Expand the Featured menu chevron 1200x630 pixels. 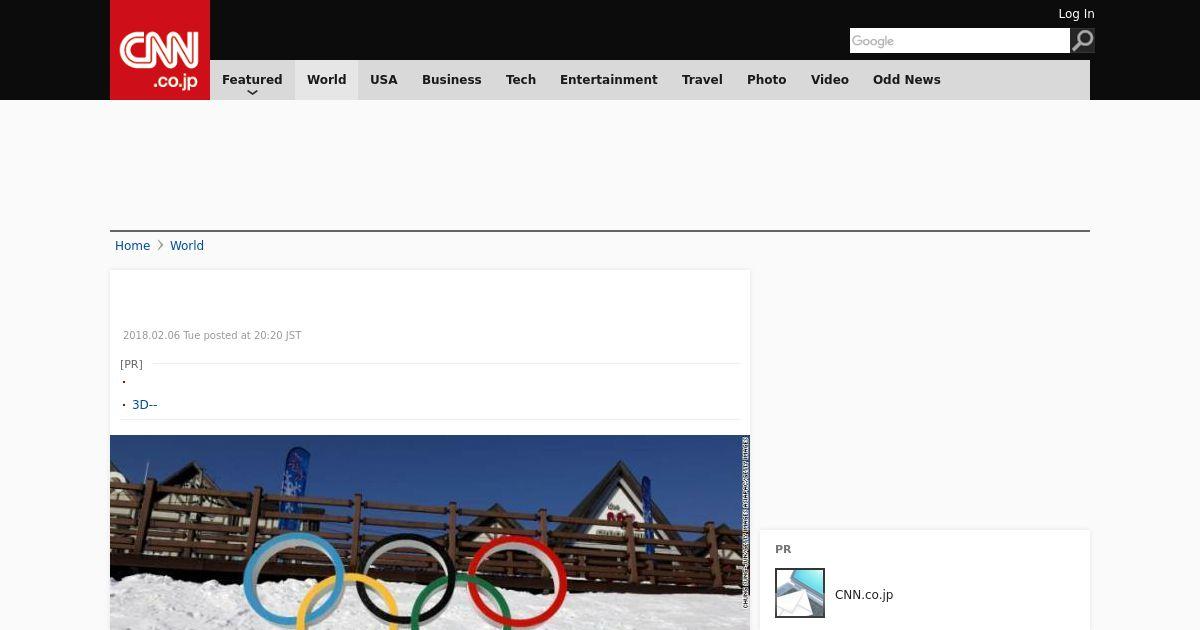pos(252,92)
